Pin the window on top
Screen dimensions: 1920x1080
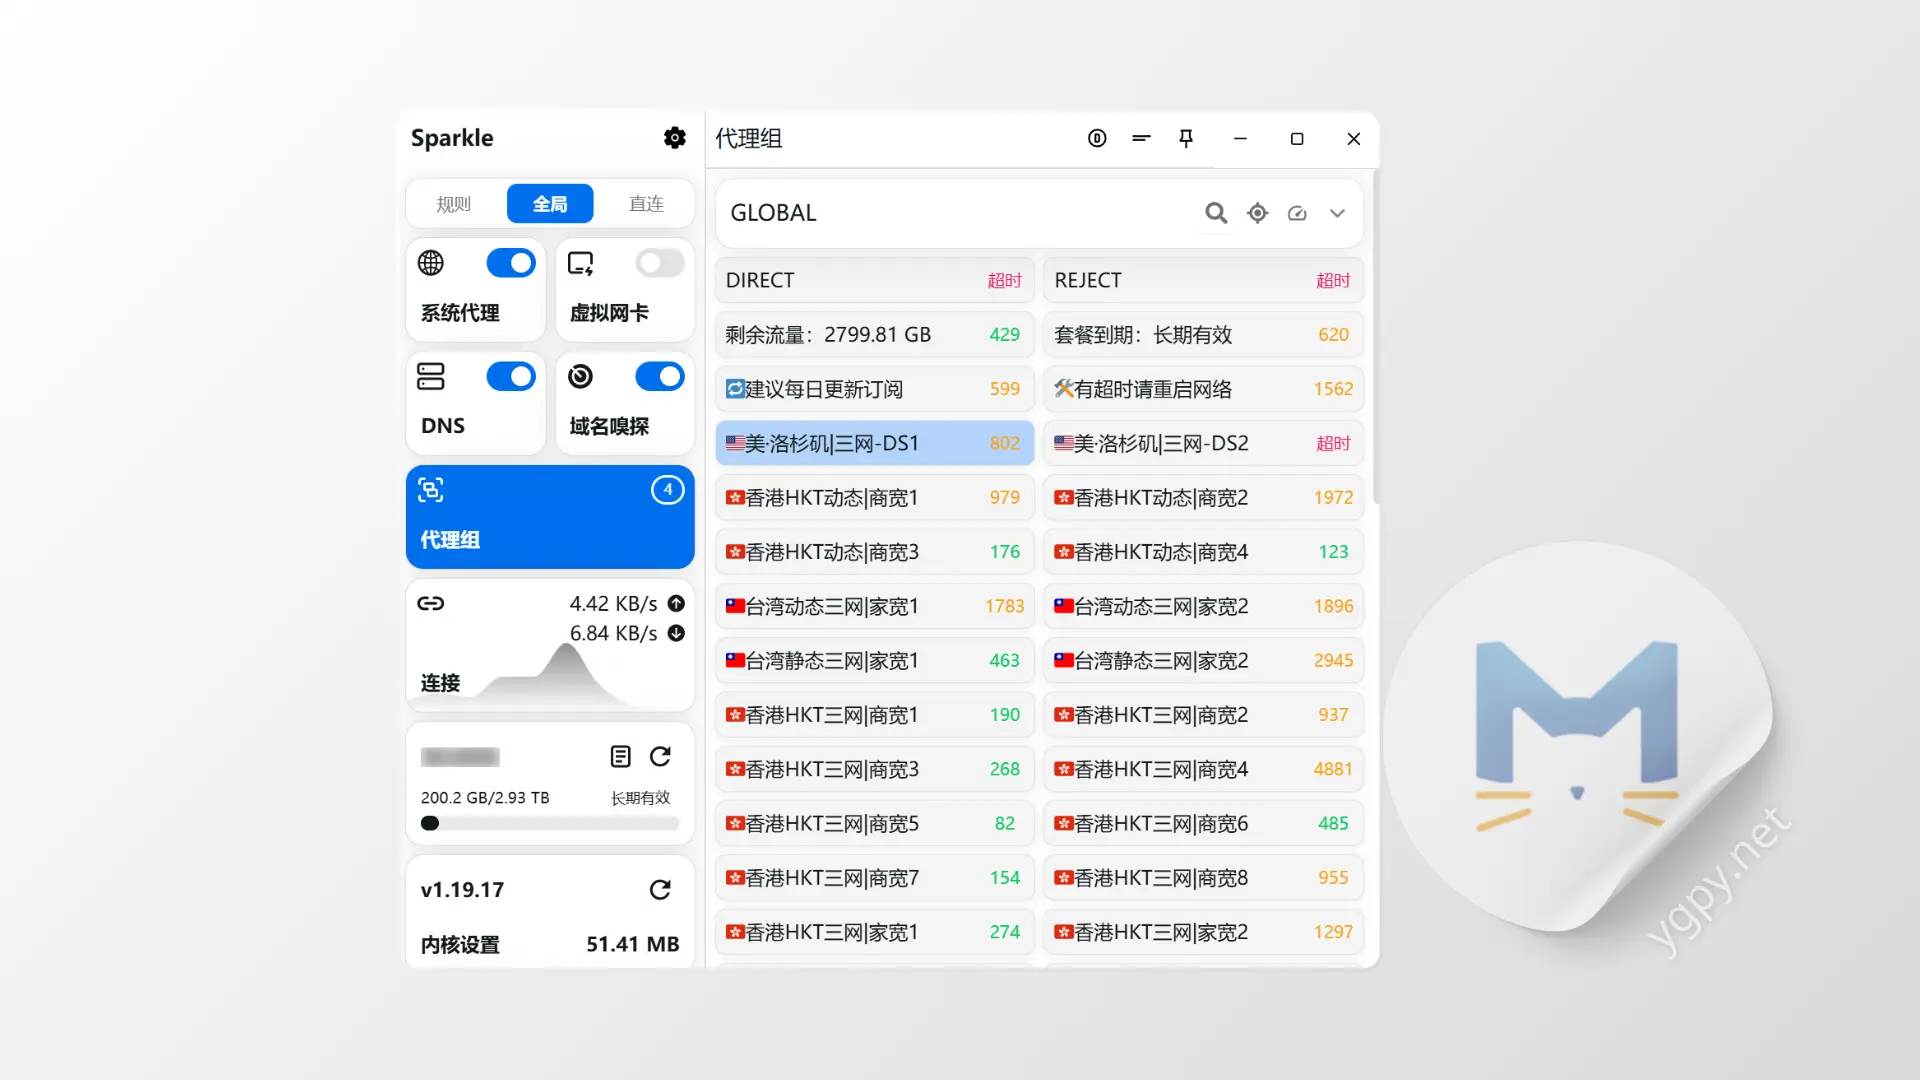click(1186, 138)
